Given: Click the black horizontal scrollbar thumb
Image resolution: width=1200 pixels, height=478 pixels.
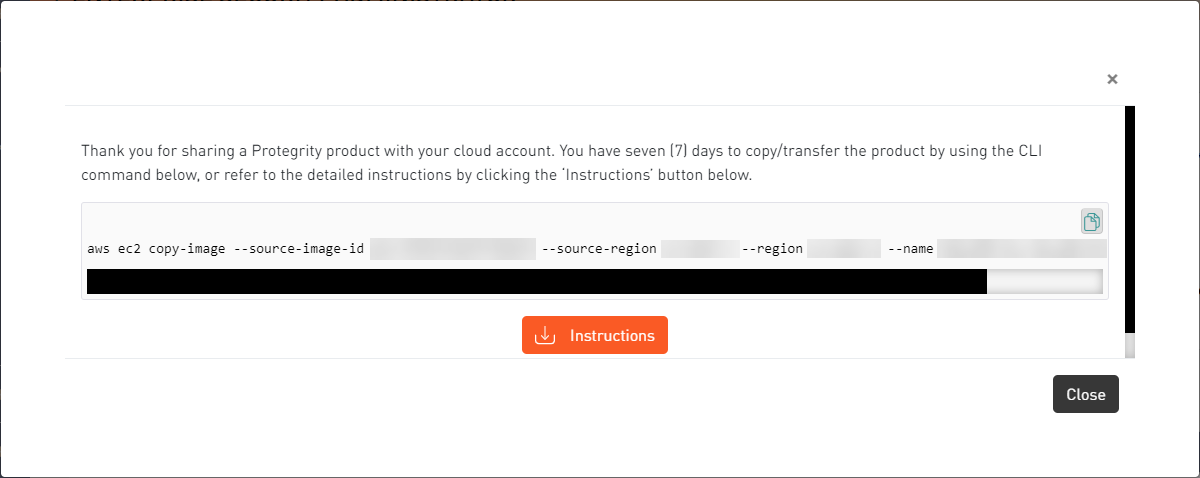Looking at the screenshot, I should pos(536,281).
